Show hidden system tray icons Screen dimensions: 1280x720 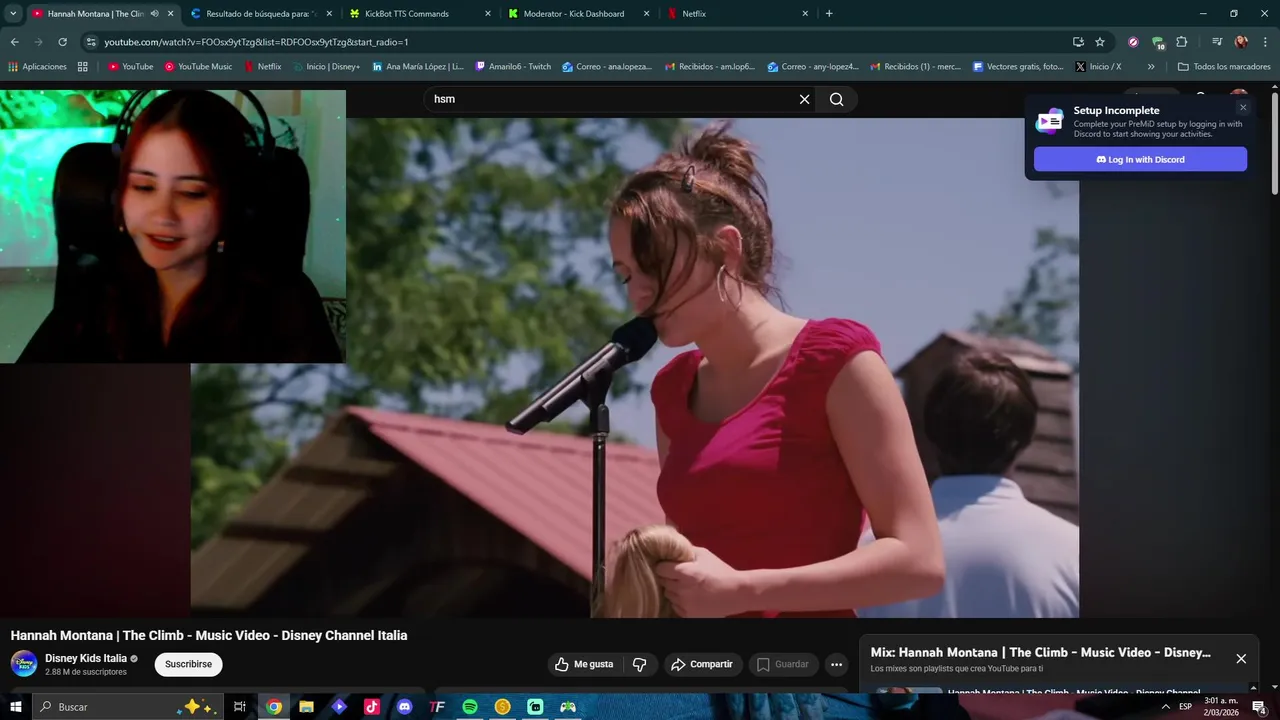click(x=1165, y=707)
